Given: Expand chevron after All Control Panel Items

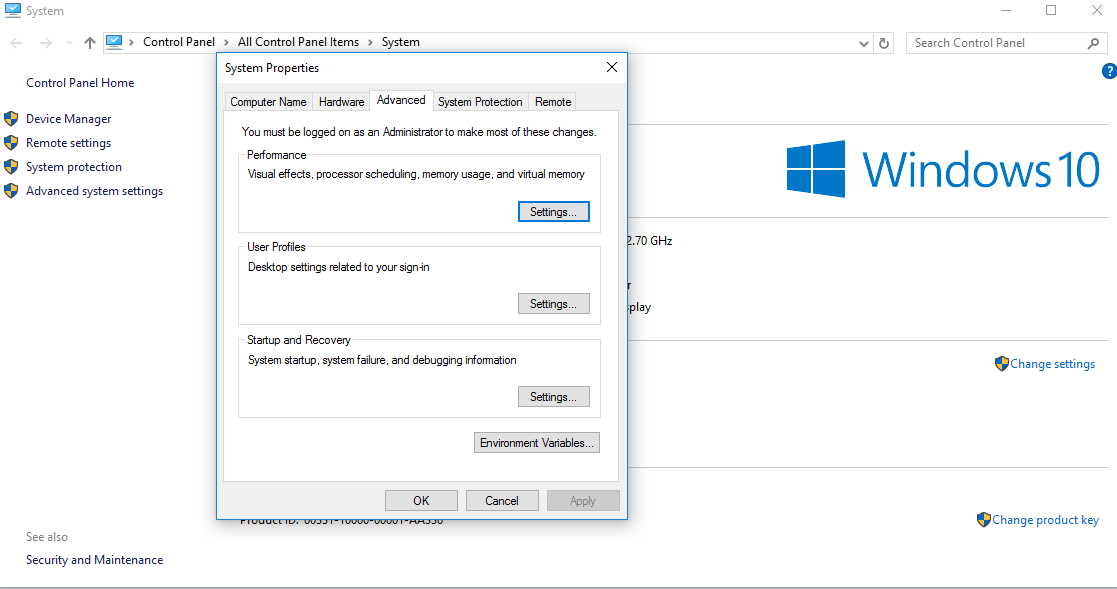Looking at the screenshot, I should (370, 43).
